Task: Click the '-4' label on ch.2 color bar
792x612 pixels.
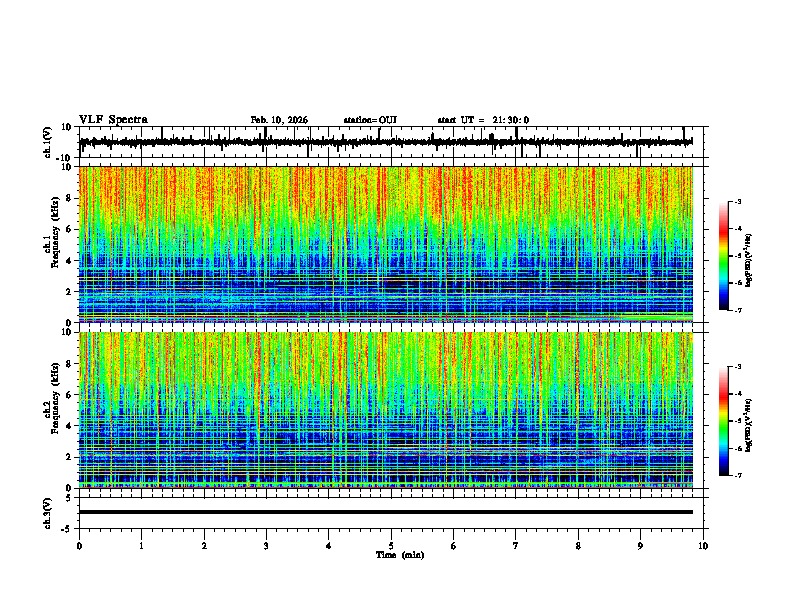Action: (x=737, y=394)
